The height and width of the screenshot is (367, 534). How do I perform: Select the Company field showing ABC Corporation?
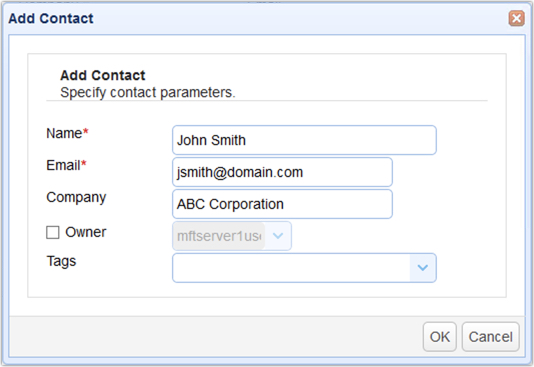coord(282,204)
